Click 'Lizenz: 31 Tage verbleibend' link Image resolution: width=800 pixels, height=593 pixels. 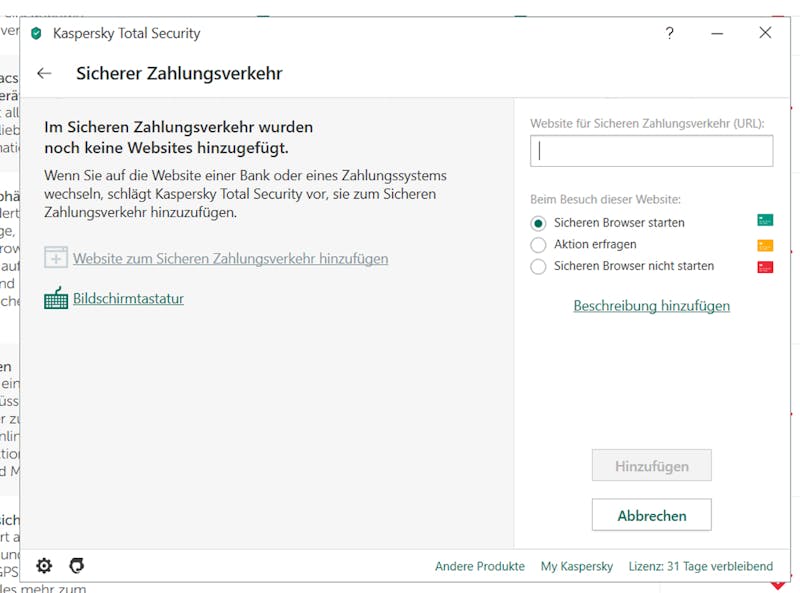(x=701, y=566)
